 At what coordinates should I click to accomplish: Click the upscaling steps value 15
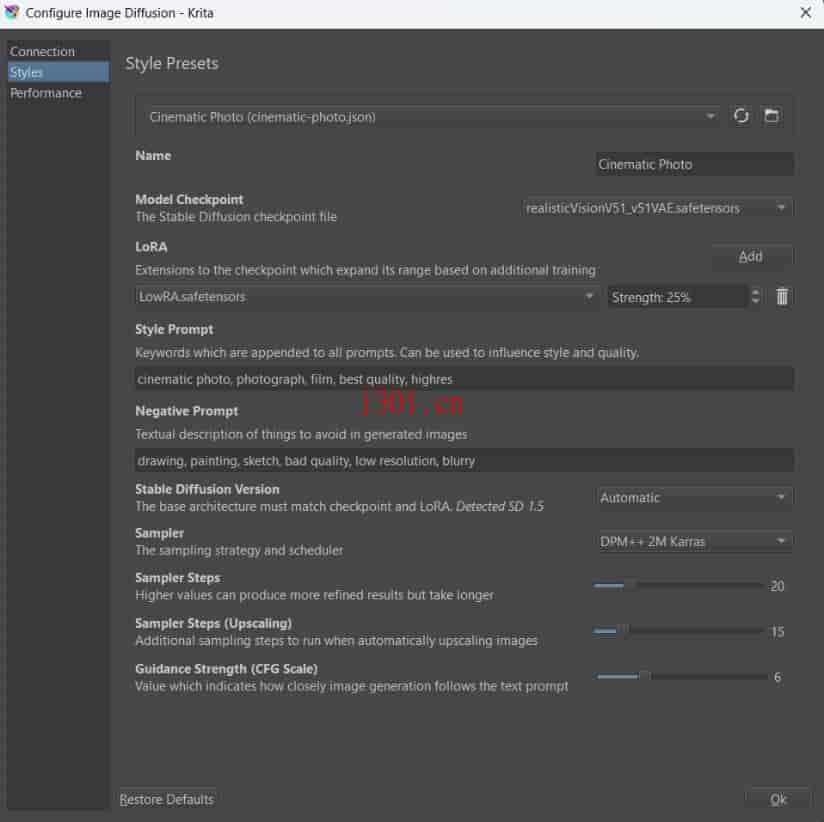777,632
